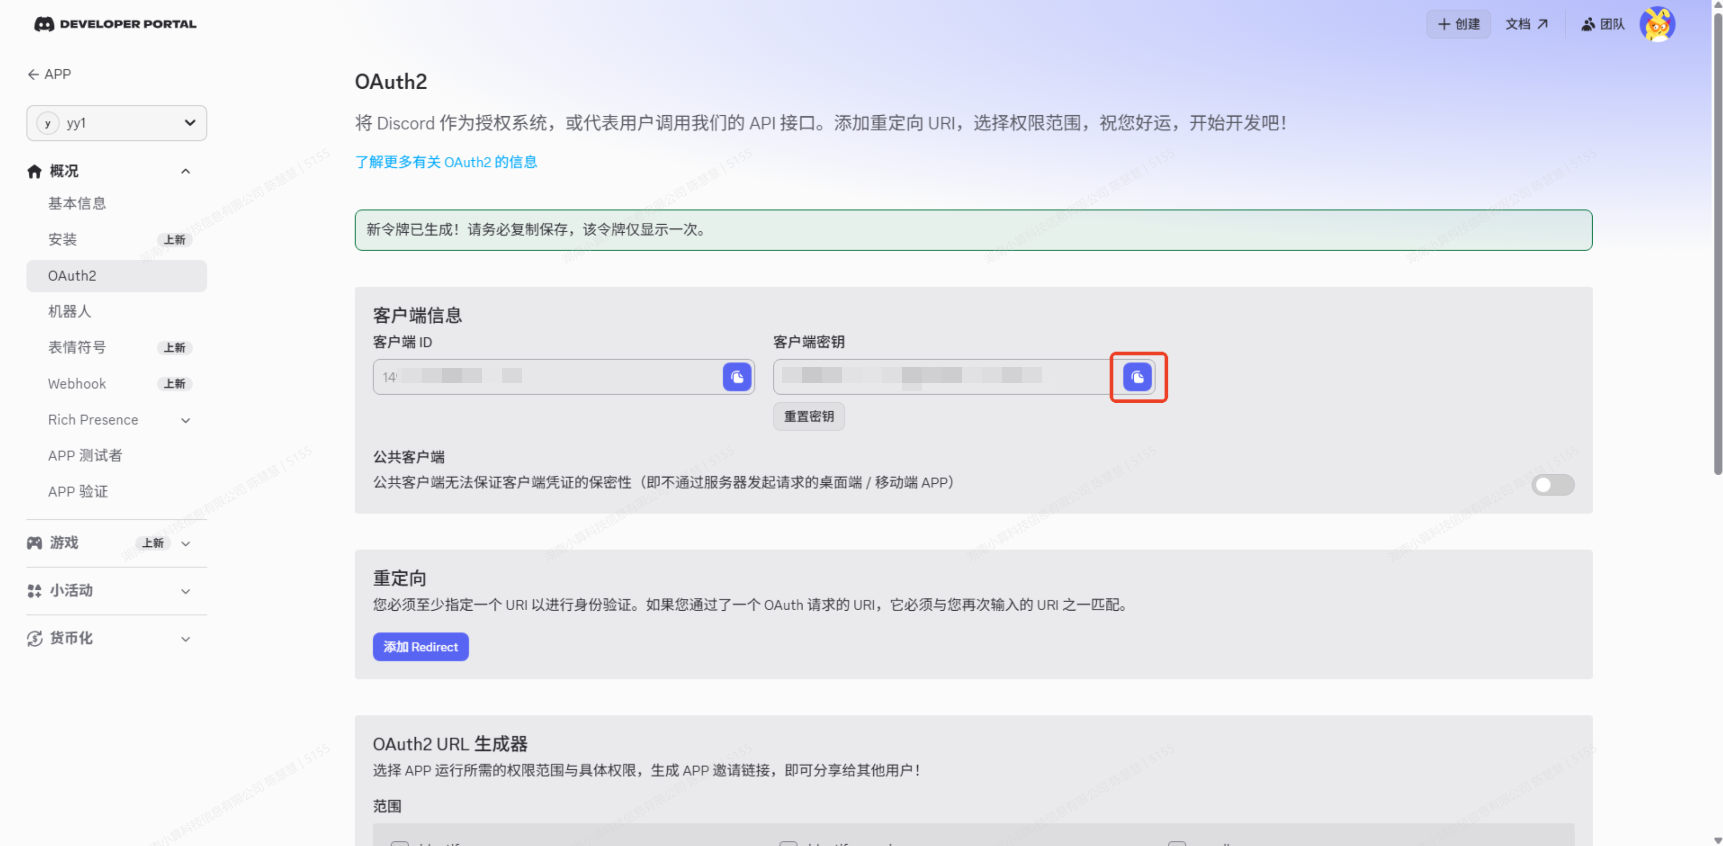
Task: Click the 添加 Redirect button
Action: (x=421, y=647)
